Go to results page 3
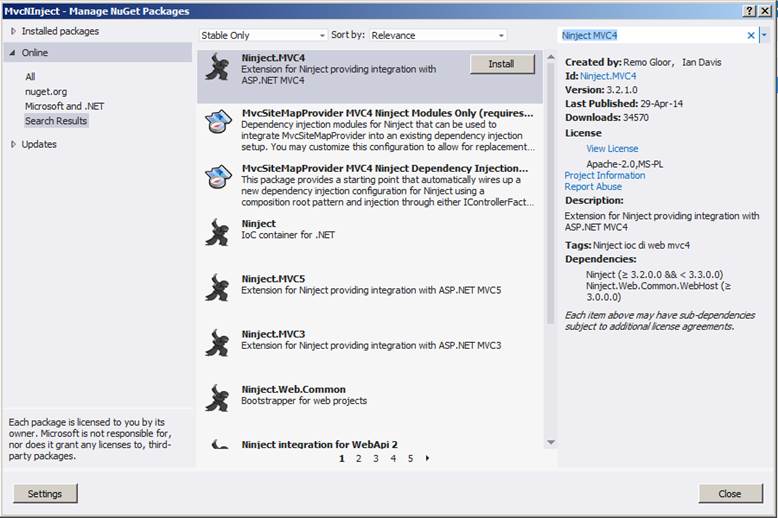 coord(376,458)
